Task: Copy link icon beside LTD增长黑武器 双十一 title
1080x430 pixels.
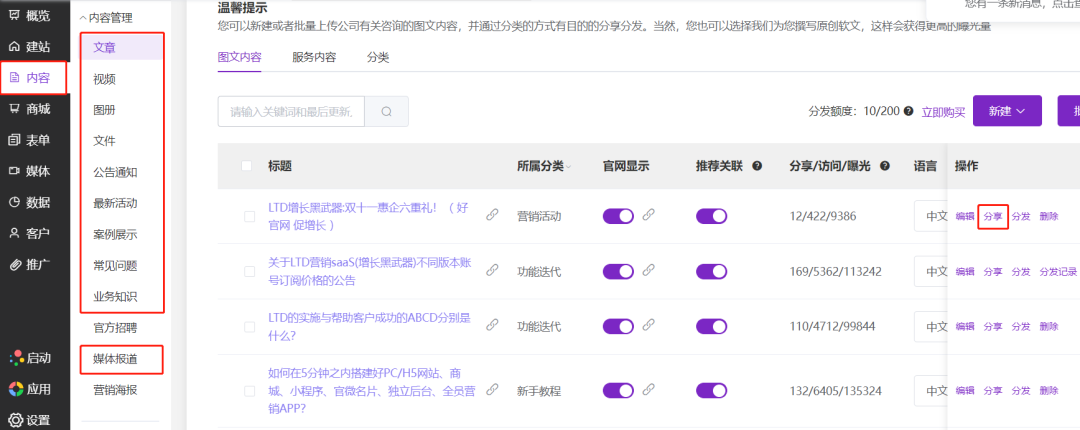Action: click(492, 214)
